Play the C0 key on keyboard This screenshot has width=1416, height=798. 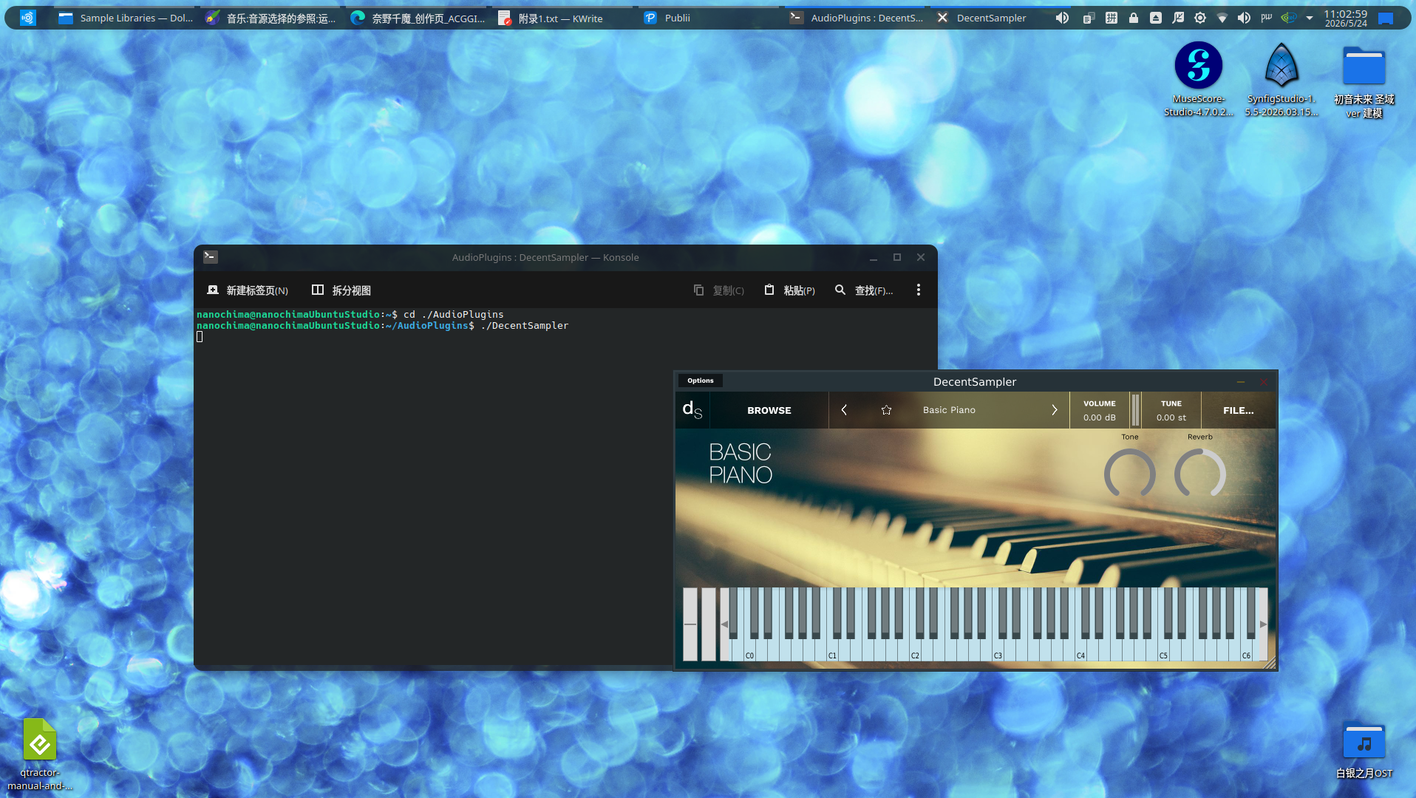click(749, 650)
